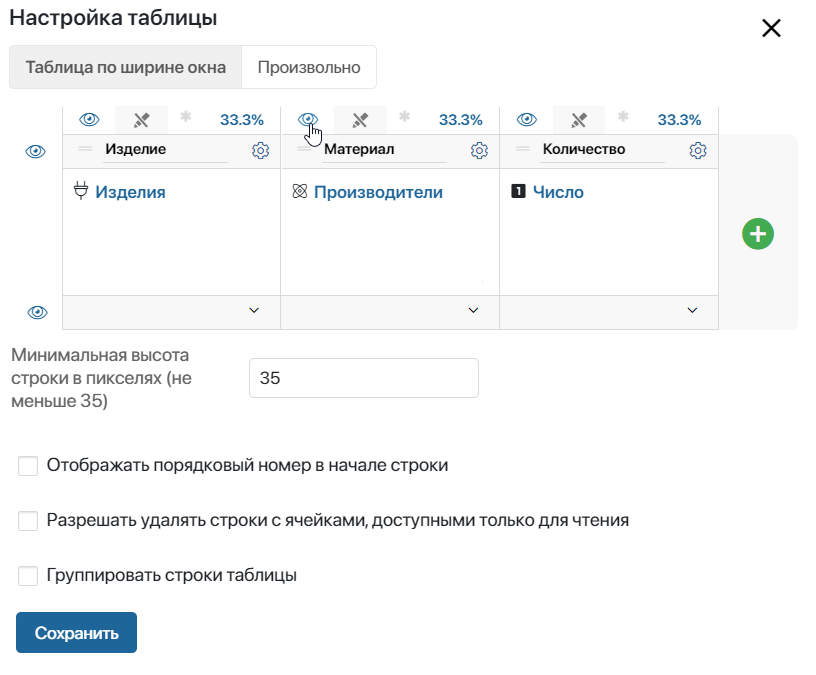Enable Группировать строки таблицы checkbox

coord(28,576)
